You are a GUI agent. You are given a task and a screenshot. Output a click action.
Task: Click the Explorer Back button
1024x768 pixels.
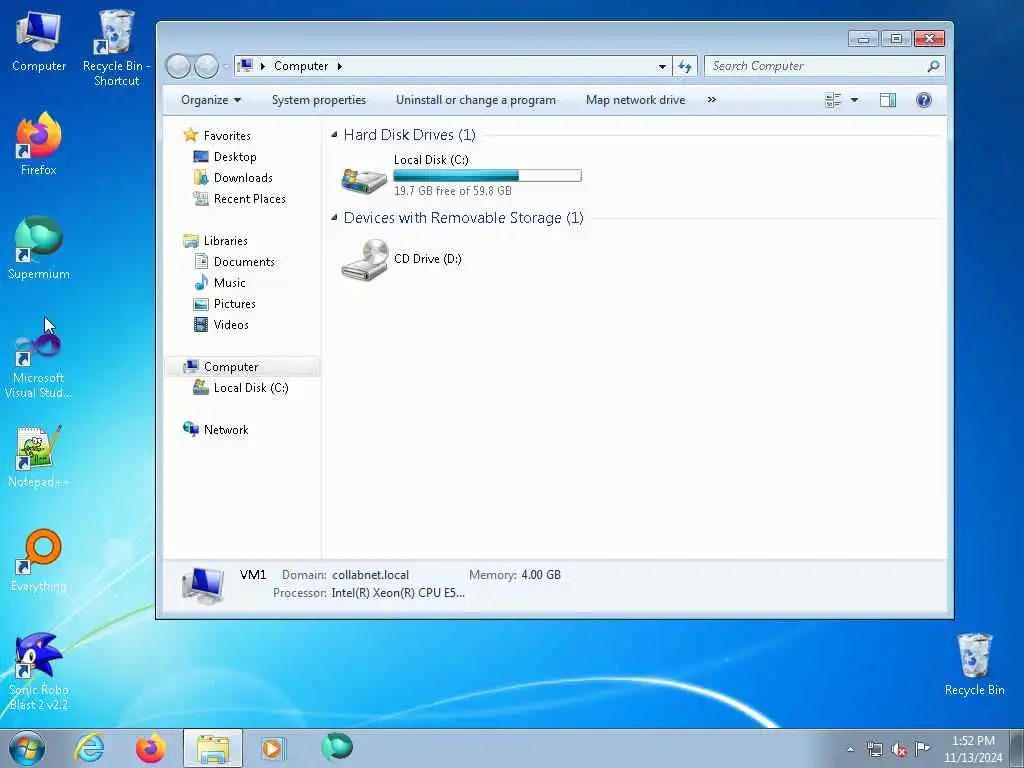[x=178, y=66]
